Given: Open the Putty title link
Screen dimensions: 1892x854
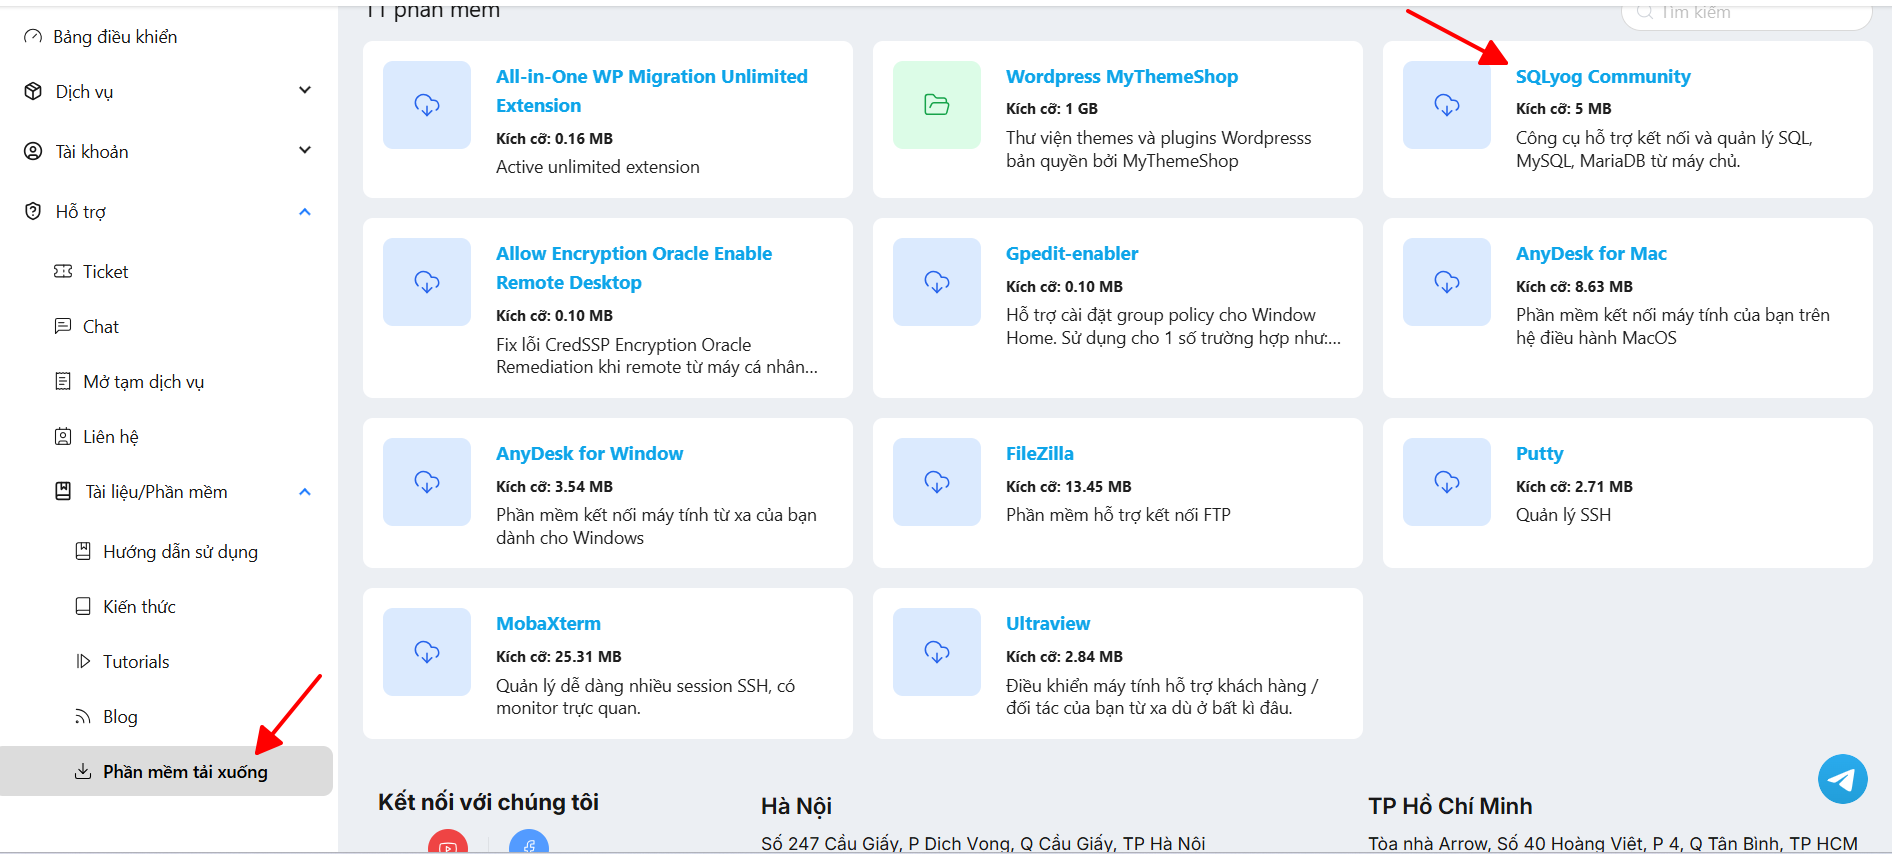Looking at the screenshot, I should 1539,454.
